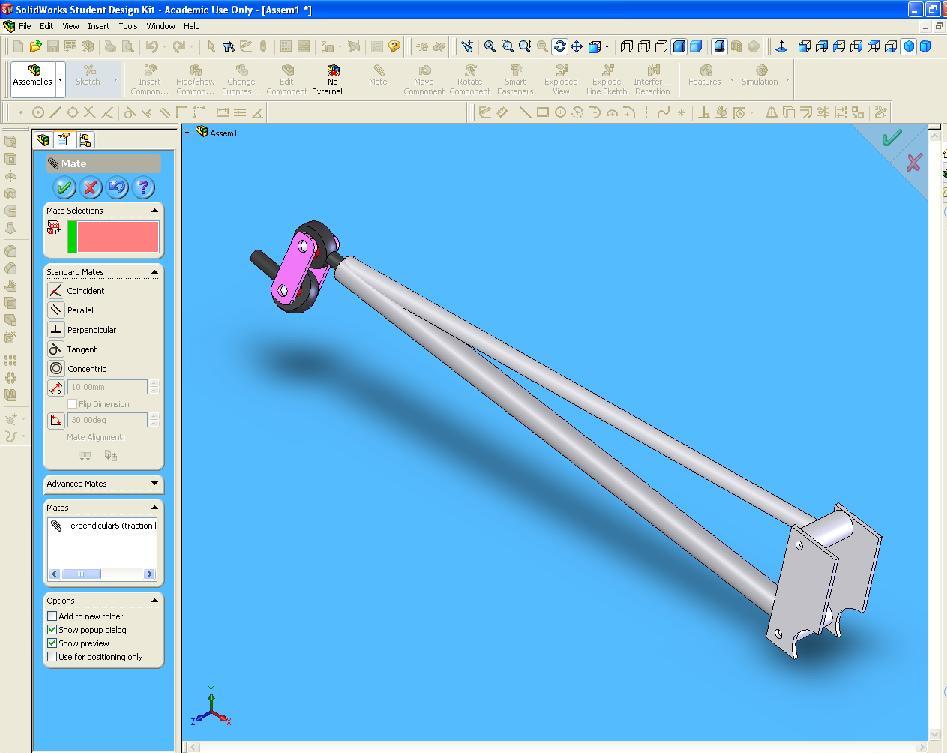
Task: Open the Window menu
Action: 160,25
